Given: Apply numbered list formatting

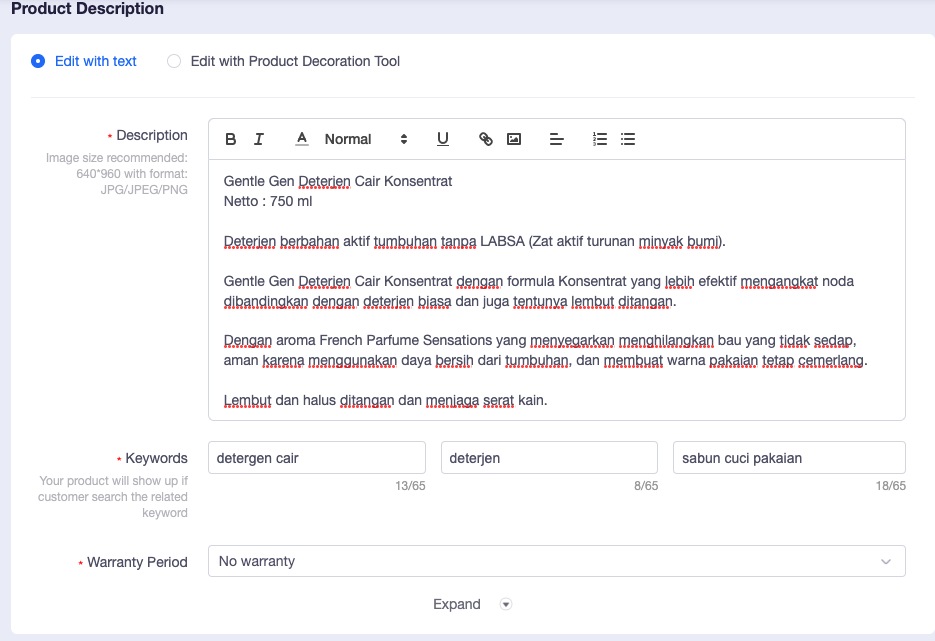Looking at the screenshot, I should click(x=599, y=140).
